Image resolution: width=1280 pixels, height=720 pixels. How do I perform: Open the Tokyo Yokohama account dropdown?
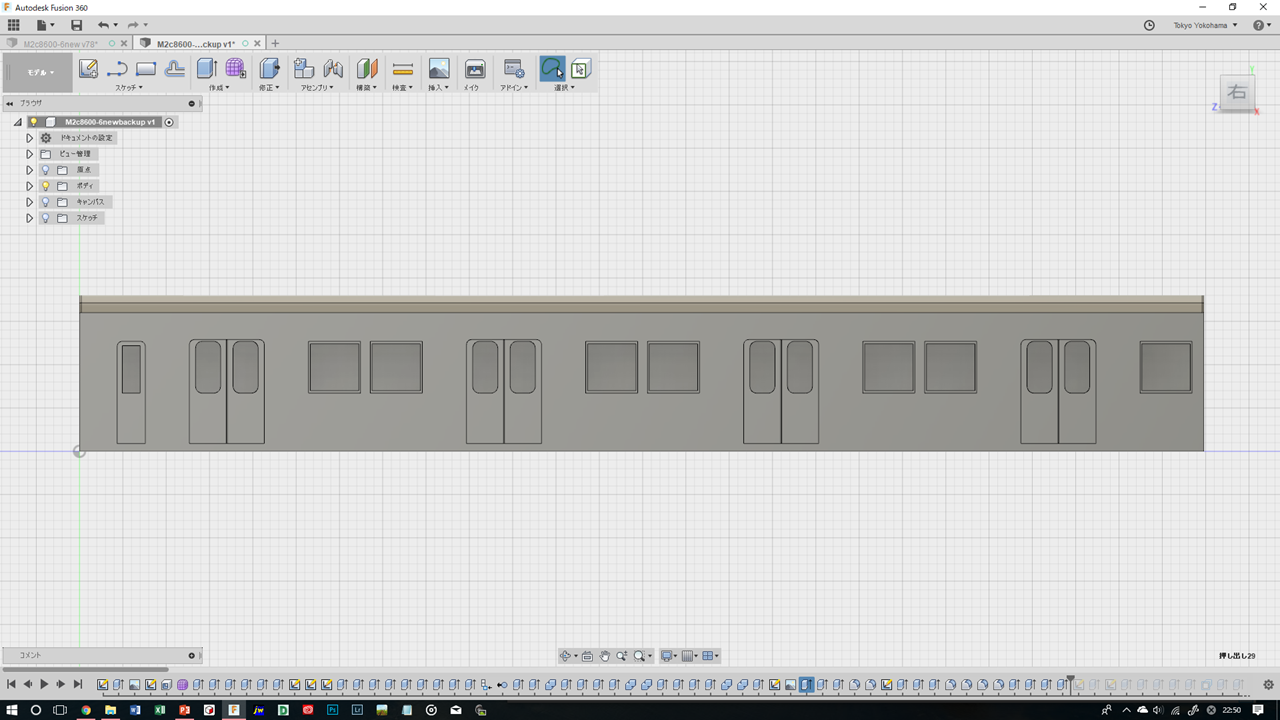point(1205,25)
